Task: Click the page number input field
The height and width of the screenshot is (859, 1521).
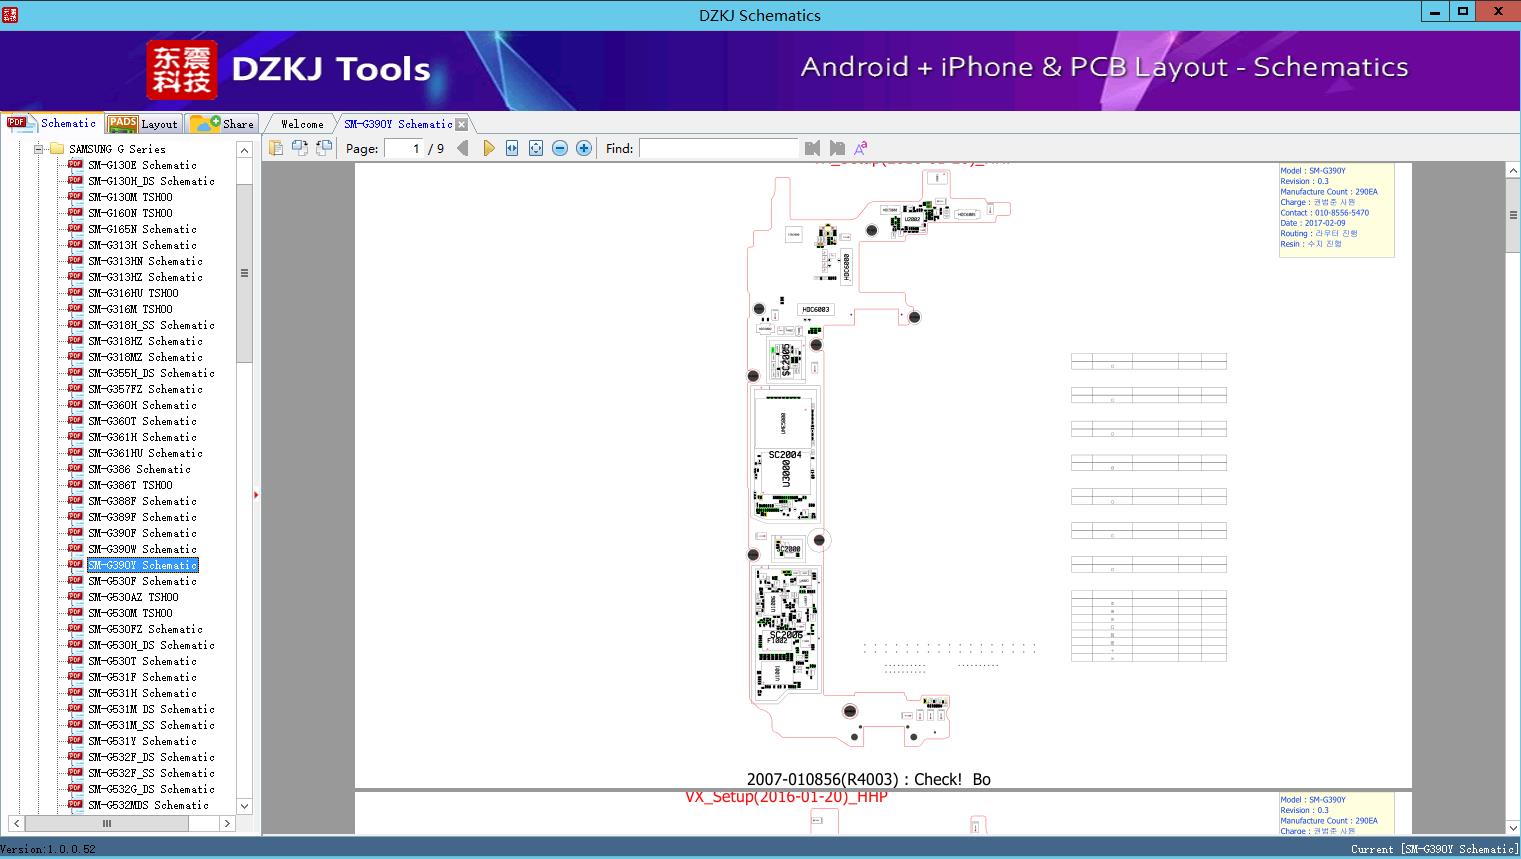Action: [404, 148]
